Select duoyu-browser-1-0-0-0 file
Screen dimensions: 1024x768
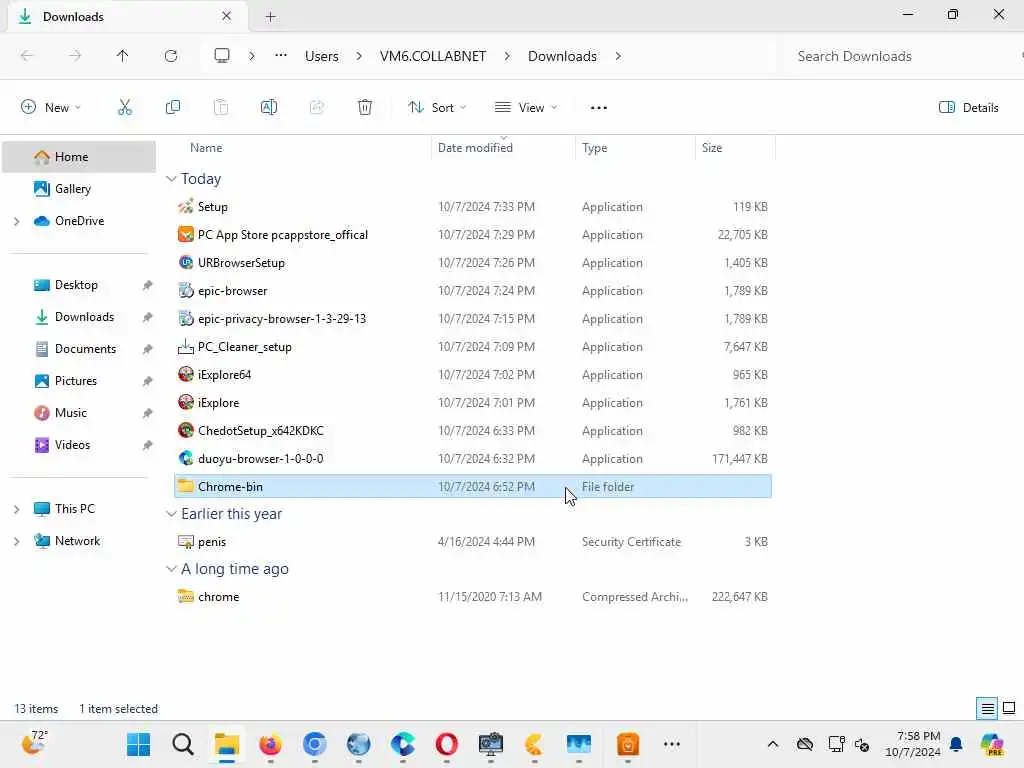pos(473,459)
